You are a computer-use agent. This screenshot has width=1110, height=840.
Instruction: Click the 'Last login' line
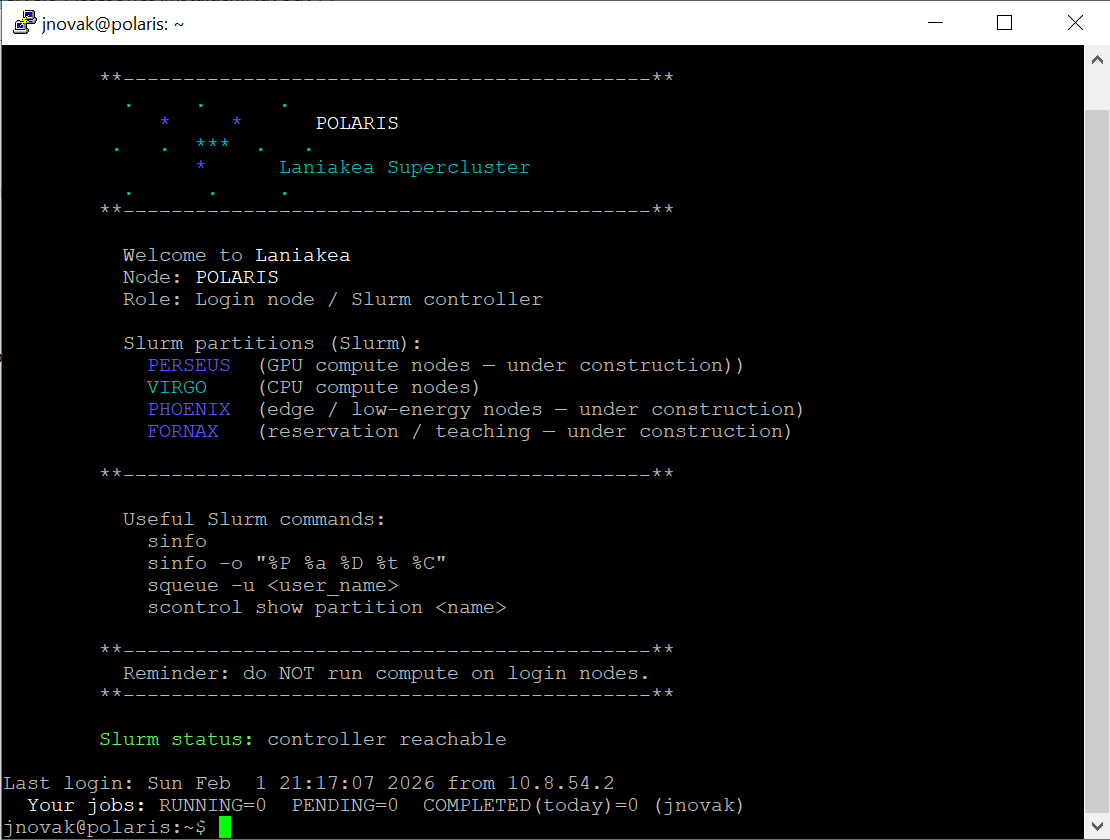click(x=309, y=783)
